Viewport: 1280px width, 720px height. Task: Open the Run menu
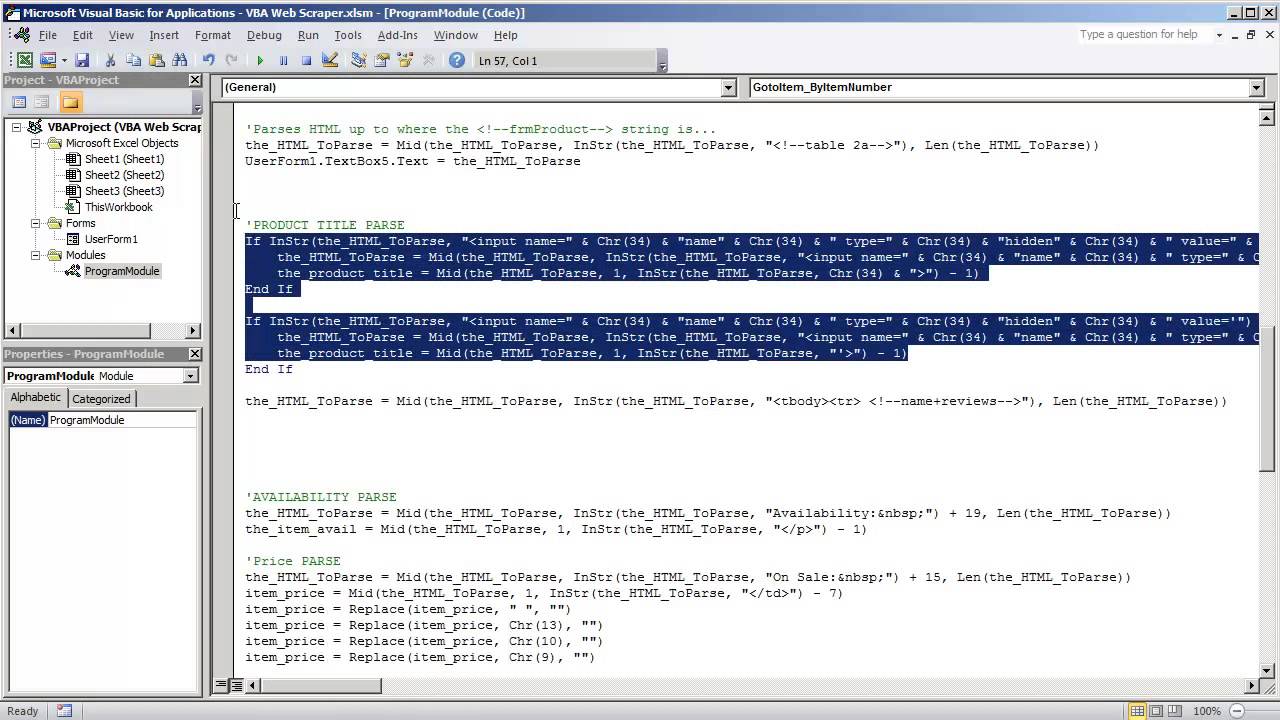point(308,35)
